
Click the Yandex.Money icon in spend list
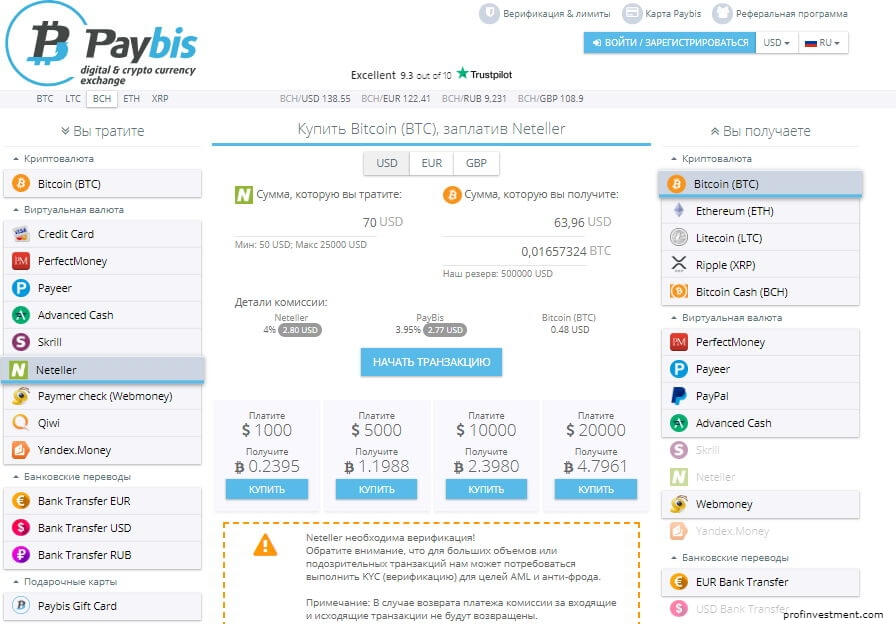tap(21, 450)
